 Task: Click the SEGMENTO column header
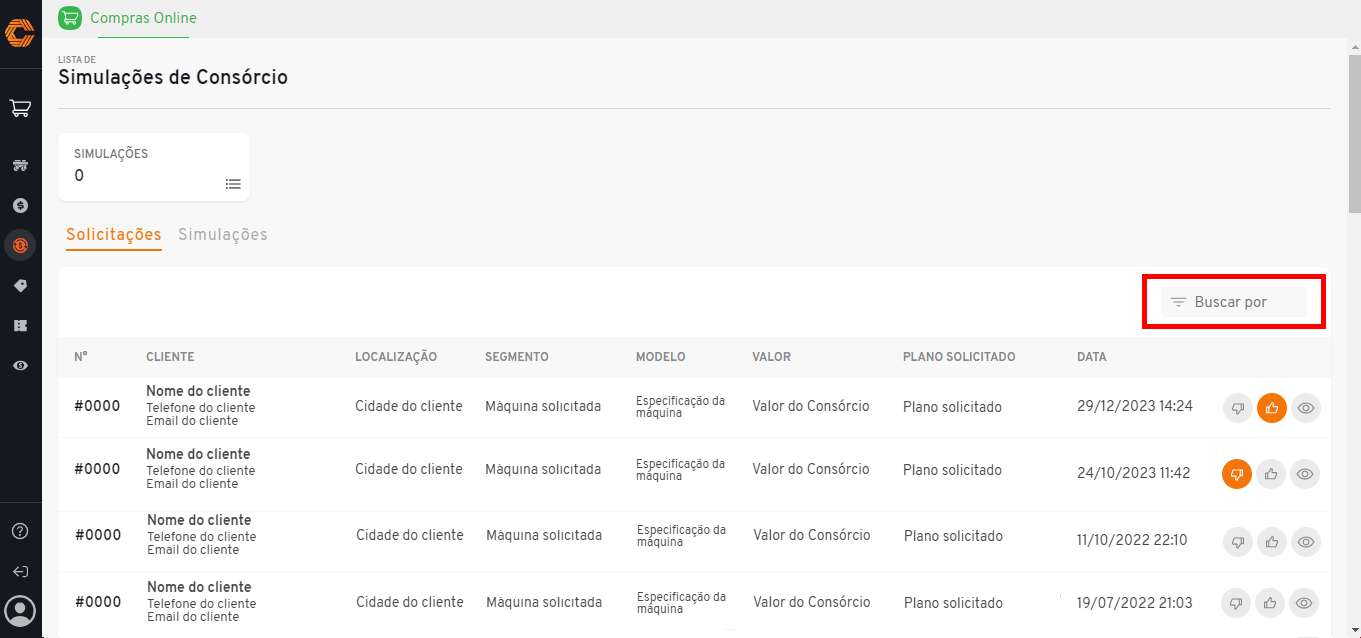(517, 357)
